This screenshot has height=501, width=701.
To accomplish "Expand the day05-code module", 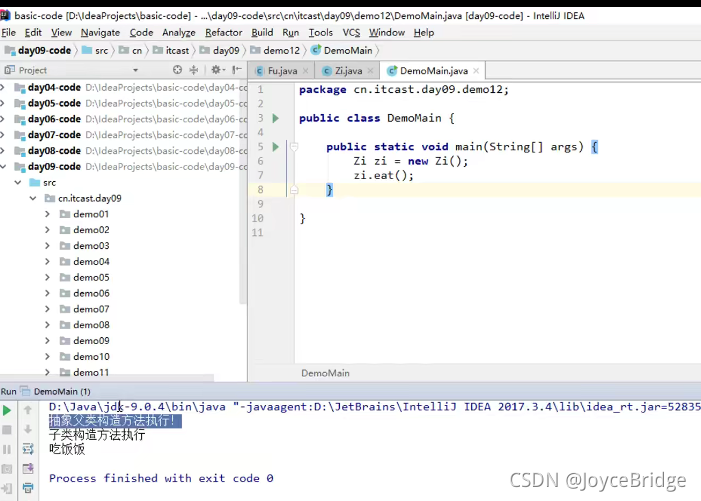I will tap(3, 103).
